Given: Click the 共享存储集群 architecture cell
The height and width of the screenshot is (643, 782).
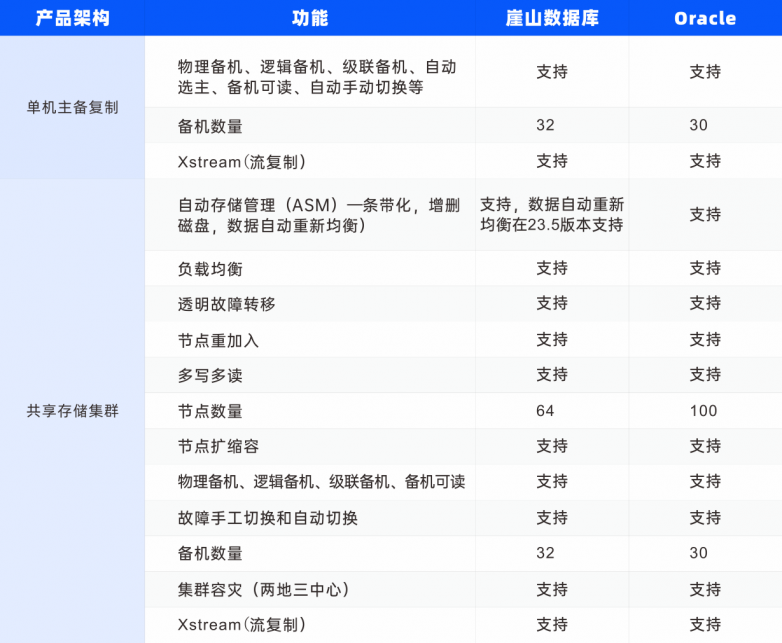Looking at the screenshot, I should pos(72,410).
